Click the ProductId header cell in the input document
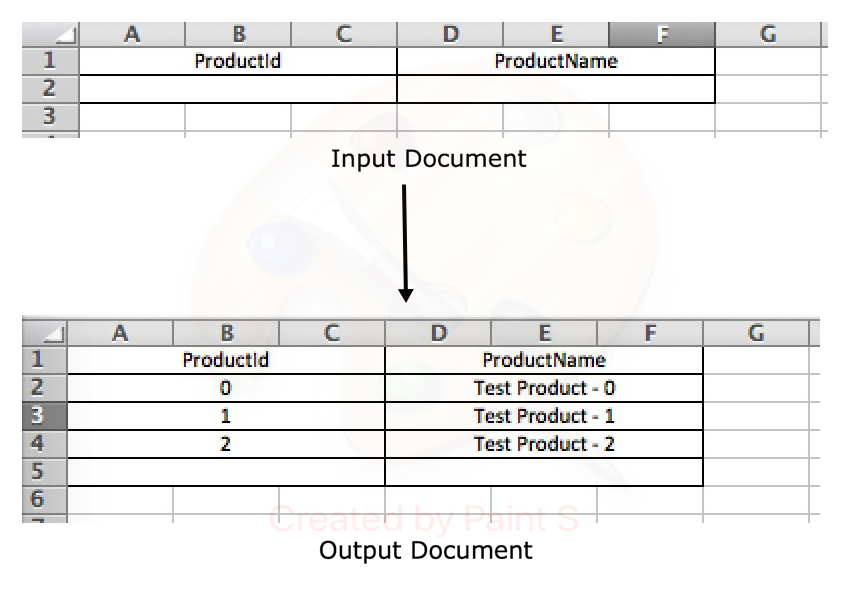The height and width of the screenshot is (600, 850). (237, 60)
